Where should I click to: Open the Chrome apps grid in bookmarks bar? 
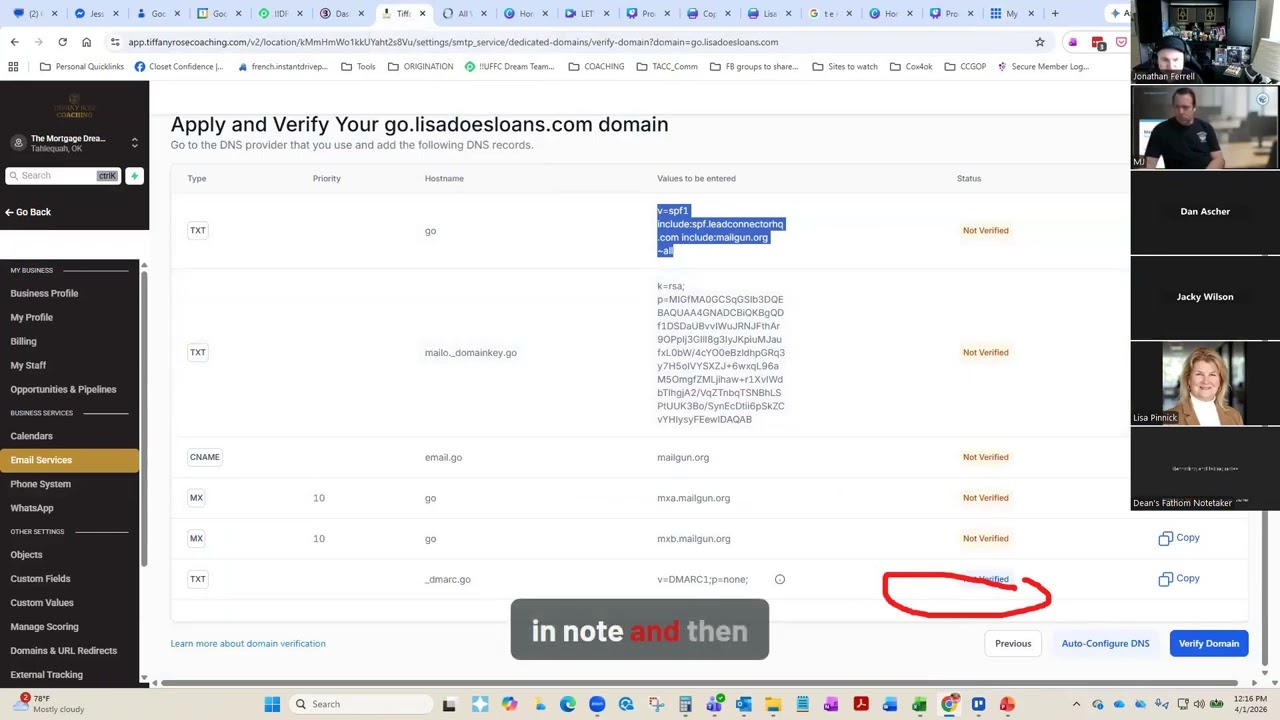click(x=13, y=67)
